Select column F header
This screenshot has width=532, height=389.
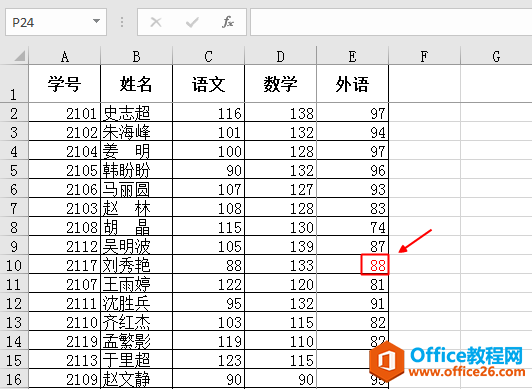pos(424,56)
